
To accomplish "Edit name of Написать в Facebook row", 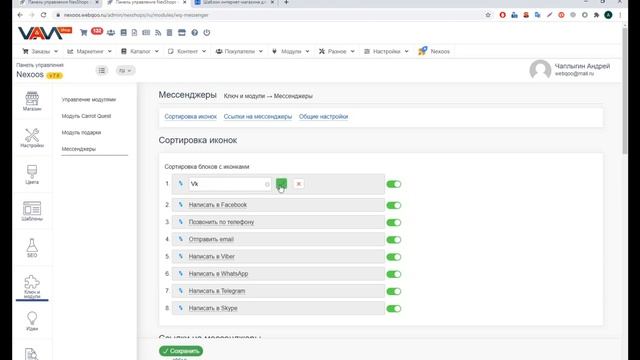I will tap(181, 204).
